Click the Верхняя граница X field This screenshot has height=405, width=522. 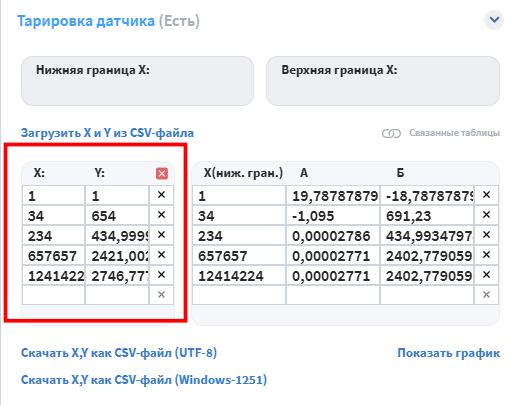383,81
